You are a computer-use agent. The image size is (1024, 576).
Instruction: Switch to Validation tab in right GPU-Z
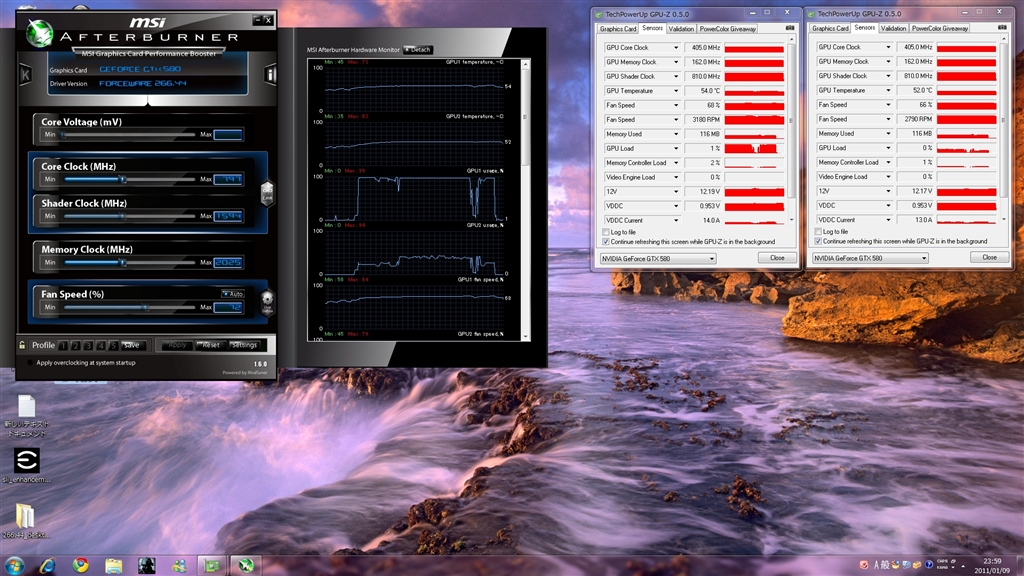pos(893,28)
